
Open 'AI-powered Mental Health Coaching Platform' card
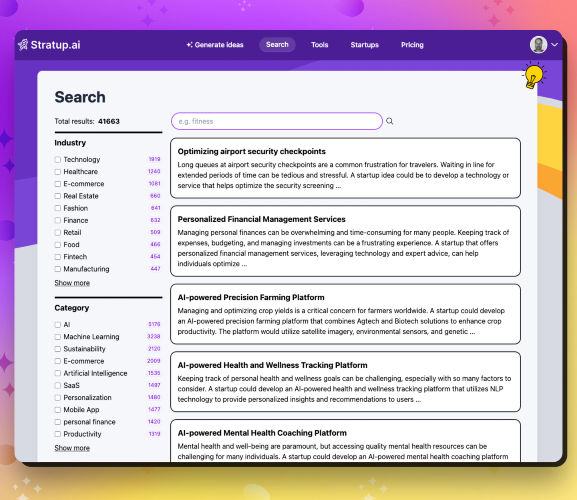(x=345, y=441)
